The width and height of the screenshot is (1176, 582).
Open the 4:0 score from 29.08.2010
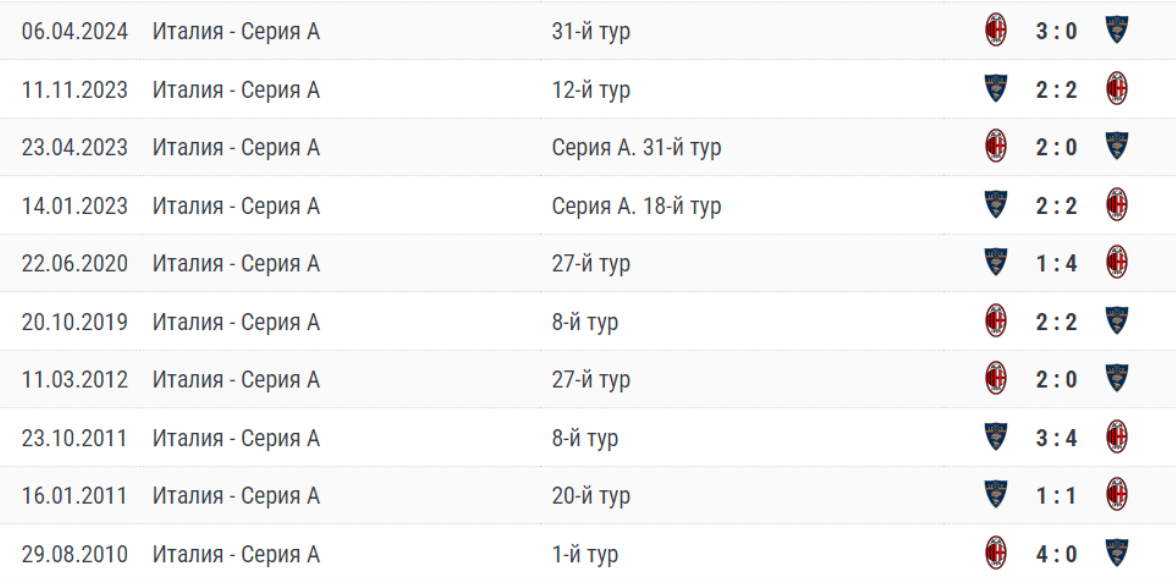pyautogui.click(x=1056, y=553)
